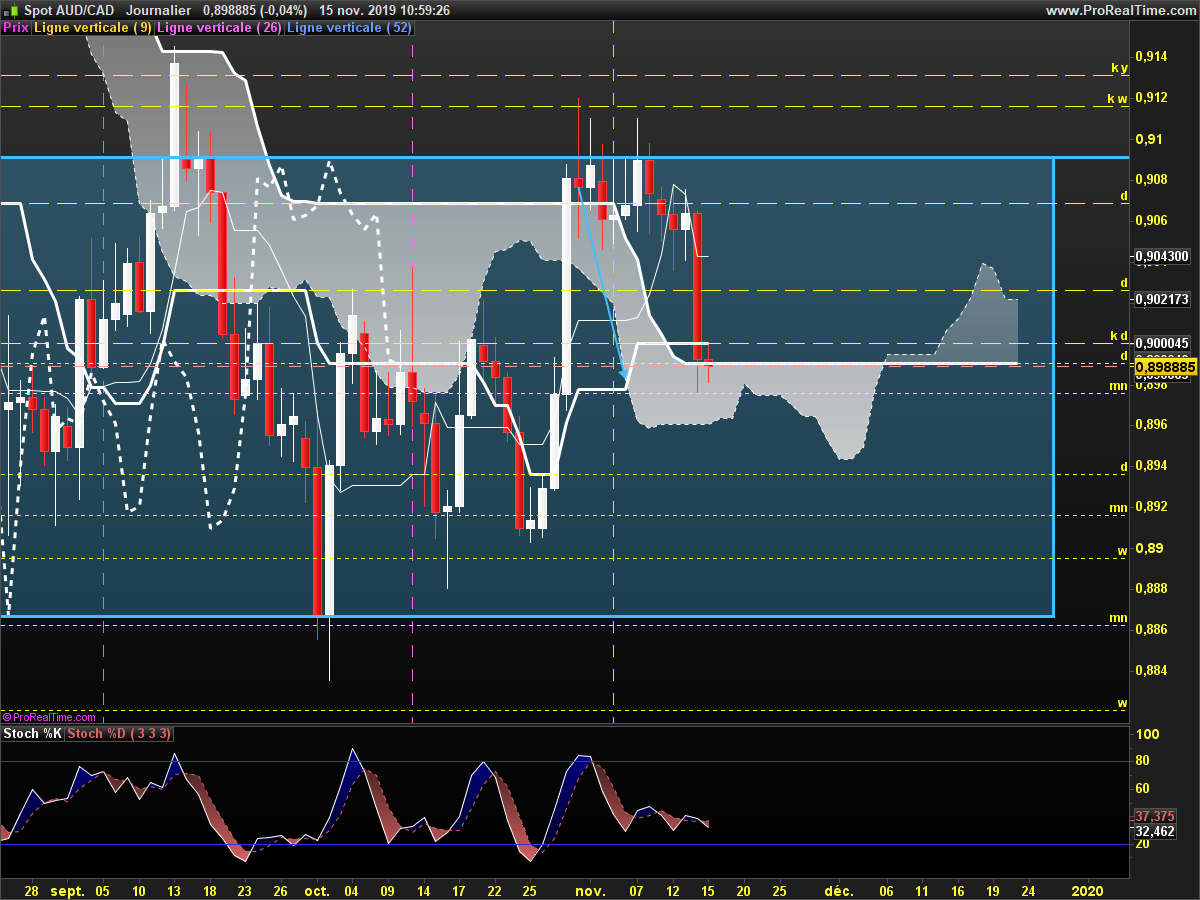Screen dimensions: 1200x900
Task: Click the candlestick chart style icon
Action: 11,10
